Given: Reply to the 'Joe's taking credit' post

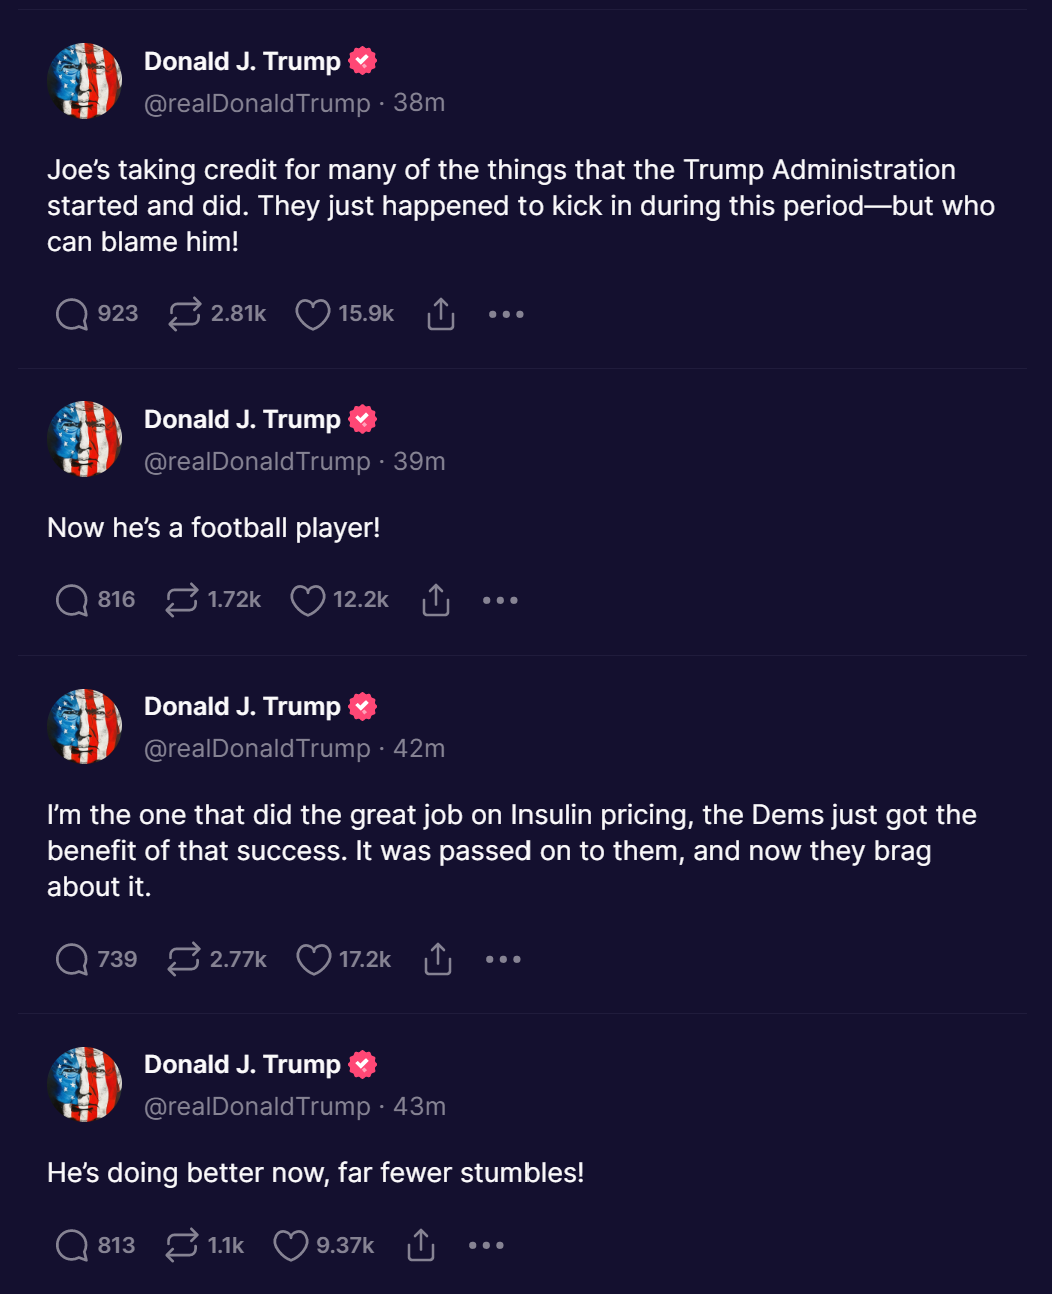Looking at the screenshot, I should (x=72, y=314).
